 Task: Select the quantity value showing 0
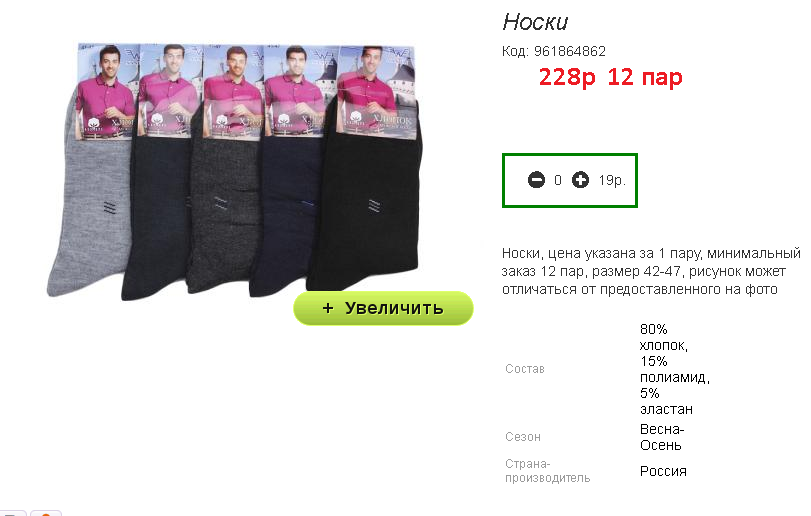558,180
